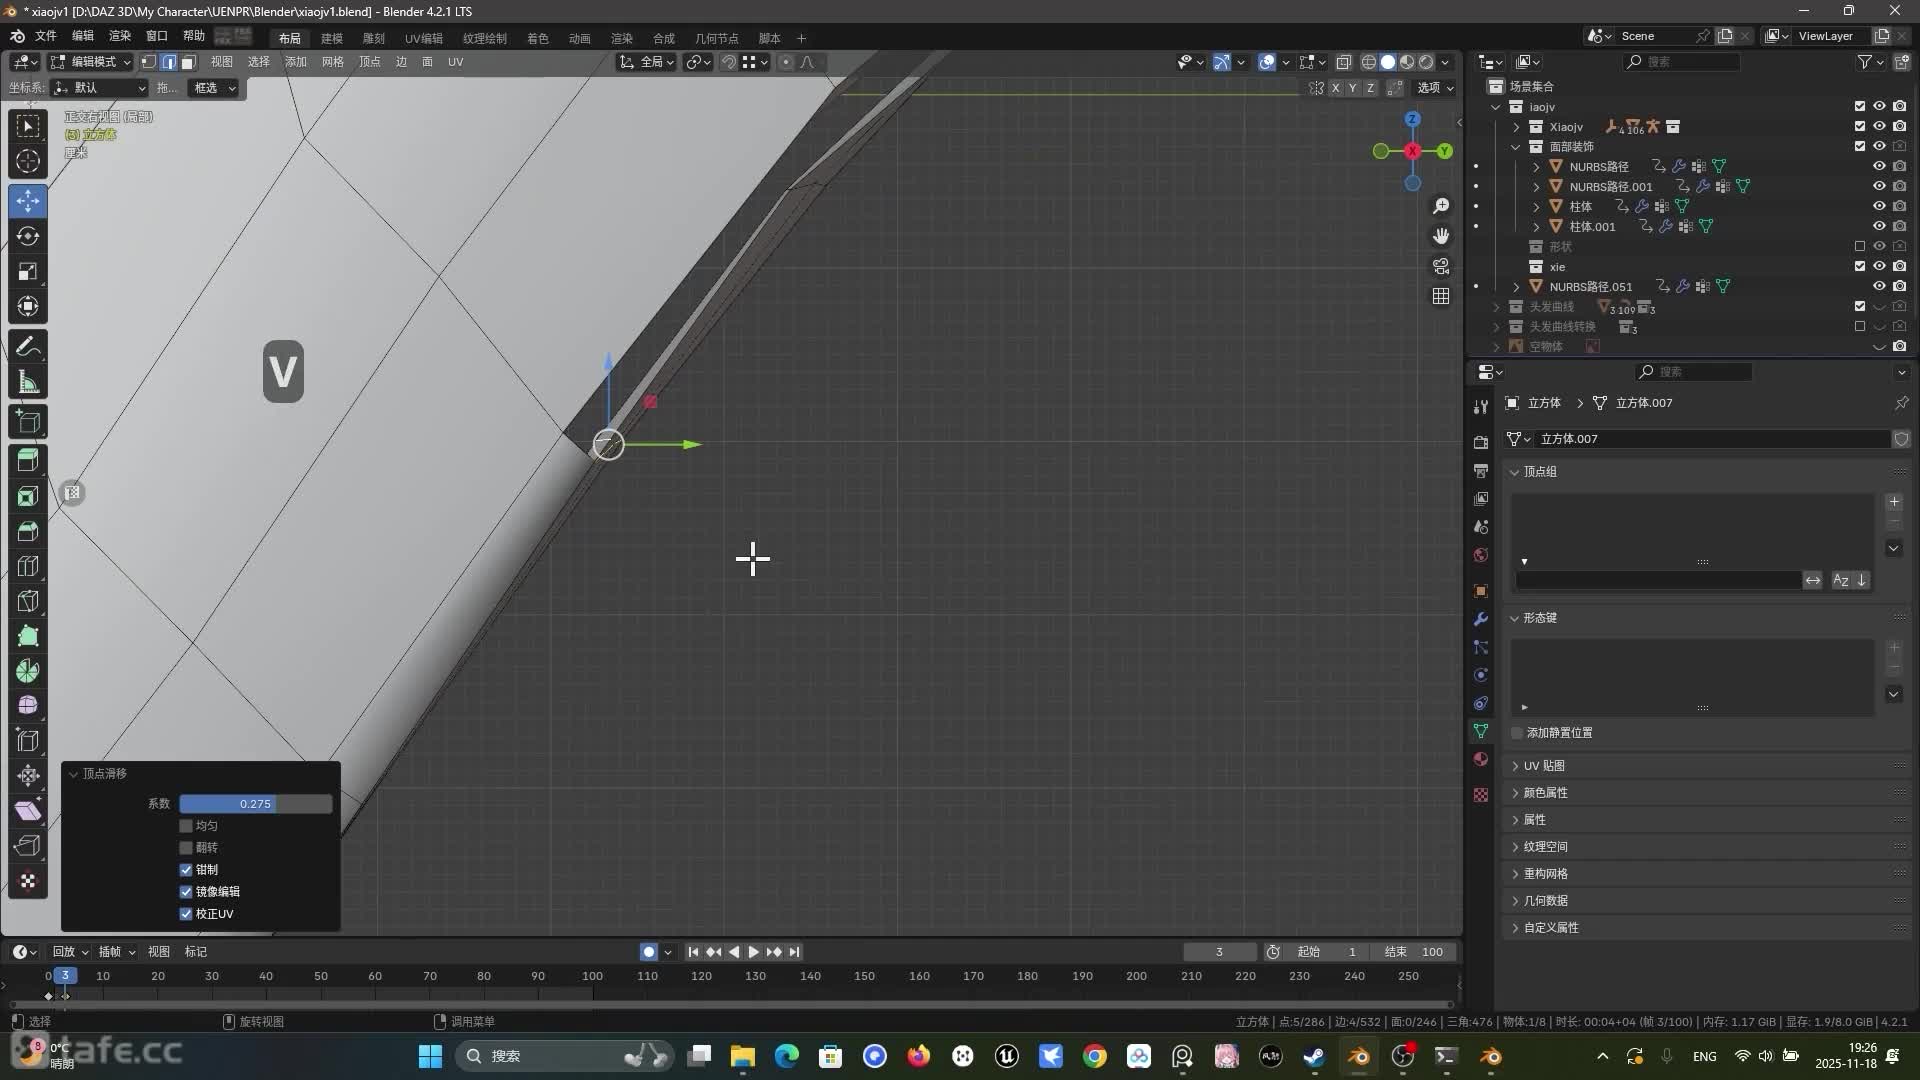
Task: Open the Modifiers wrench properties tab
Action: tap(1481, 619)
